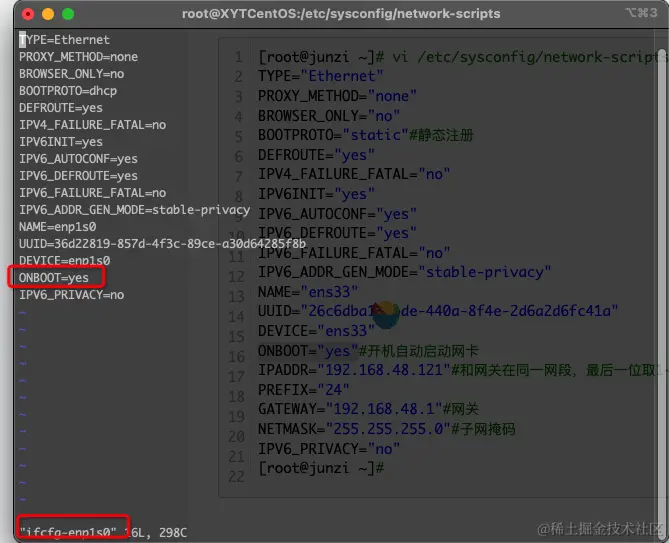Click PROXY_METHOD="none" in the code panel
Screen dimensions: 669x543
click(x=337, y=96)
